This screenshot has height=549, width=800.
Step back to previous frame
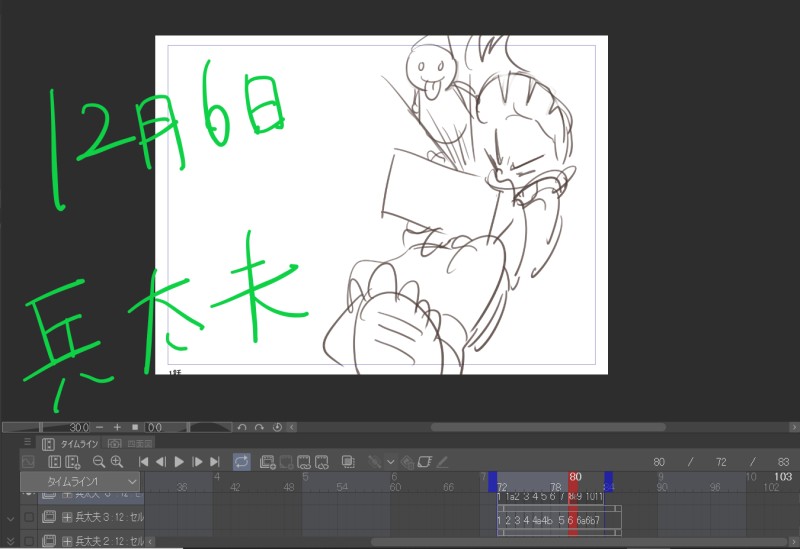[x=161, y=462]
